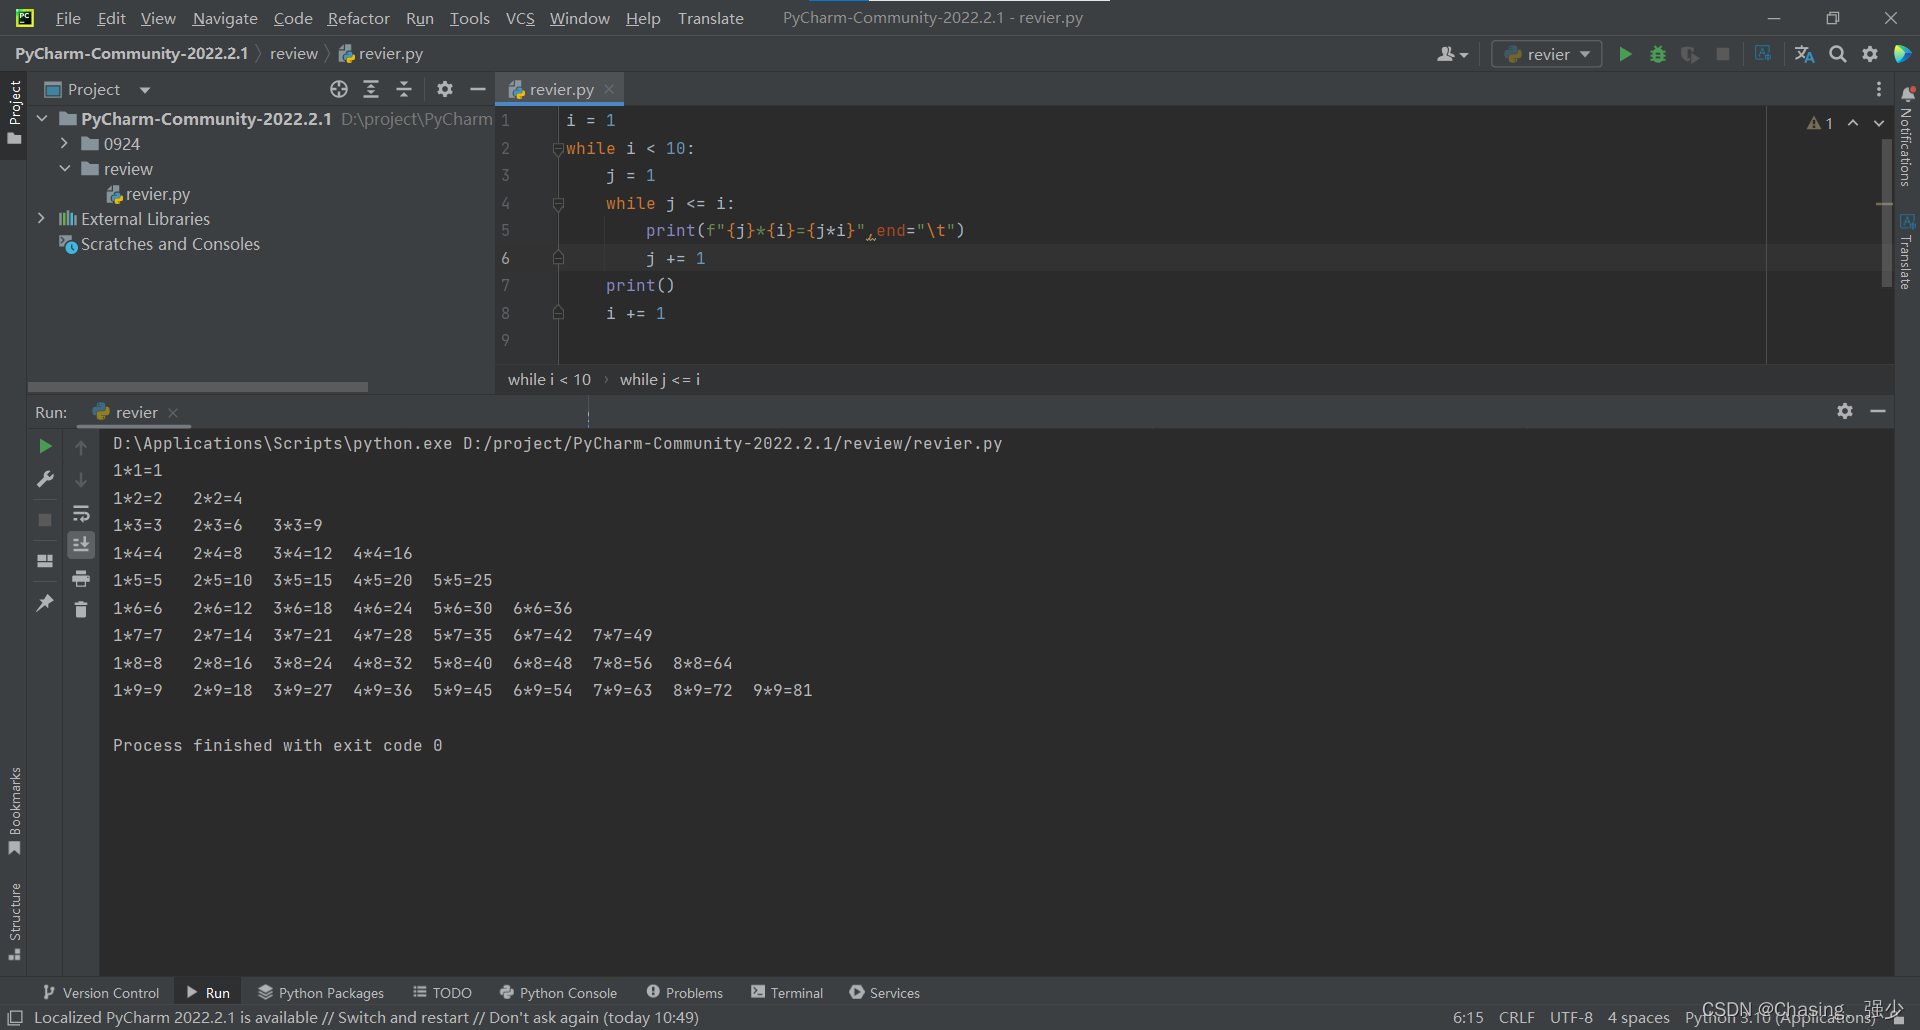Viewport: 1920px width, 1030px height.
Task: Select revier.py in the project tree
Action: pyautogui.click(x=148, y=194)
